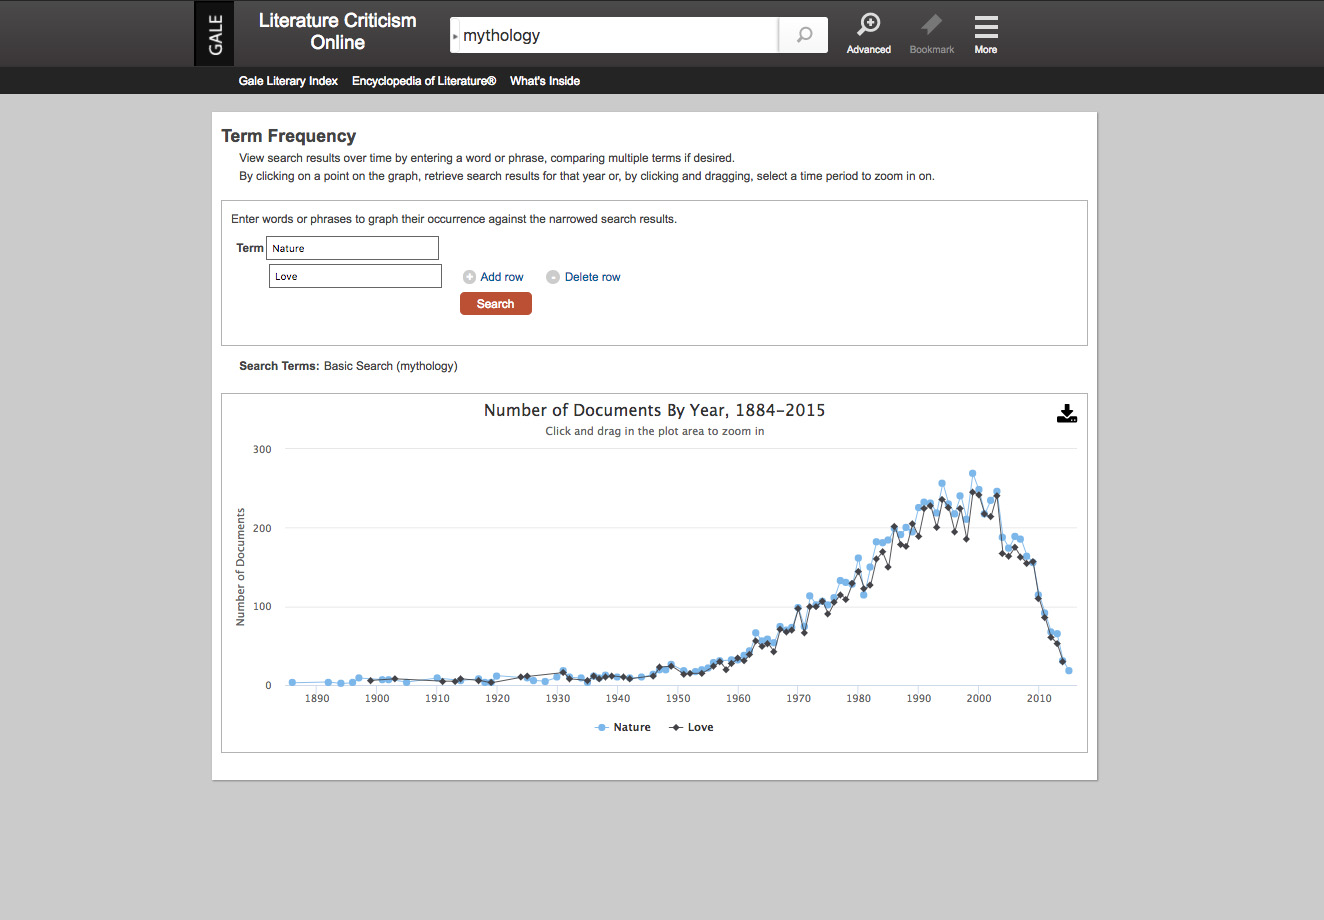
Task: Click the Literature Criticism Online title
Action: [x=337, y=32]
